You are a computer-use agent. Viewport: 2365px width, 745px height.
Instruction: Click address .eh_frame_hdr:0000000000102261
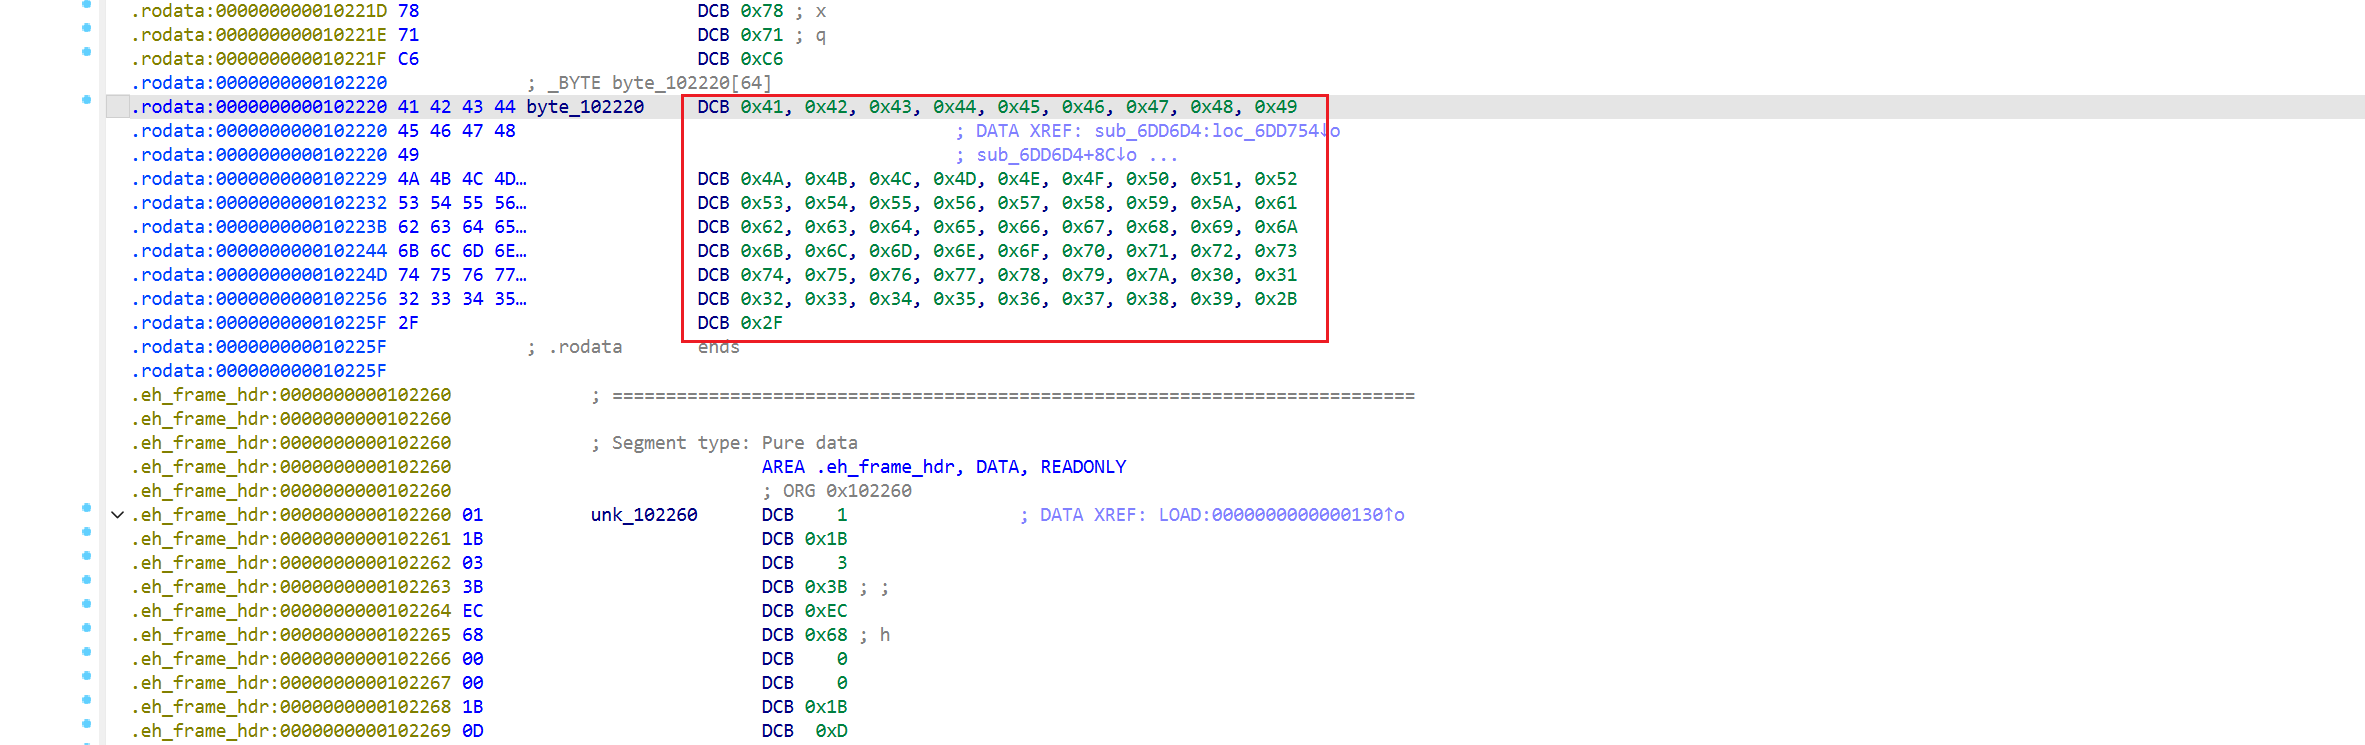tap(291, 539)
